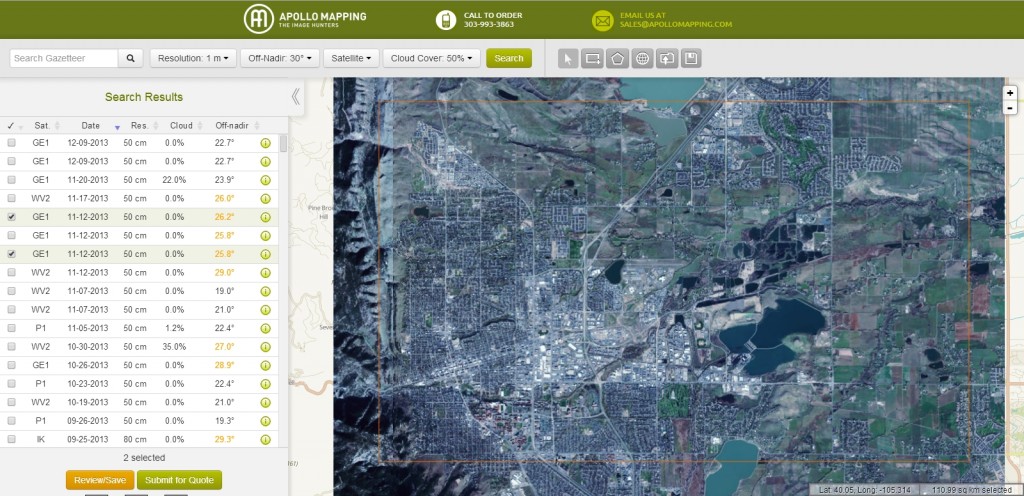Click the save floppy disk icon
This screenshot has width=1024, height=496.
tap(691, 59)
